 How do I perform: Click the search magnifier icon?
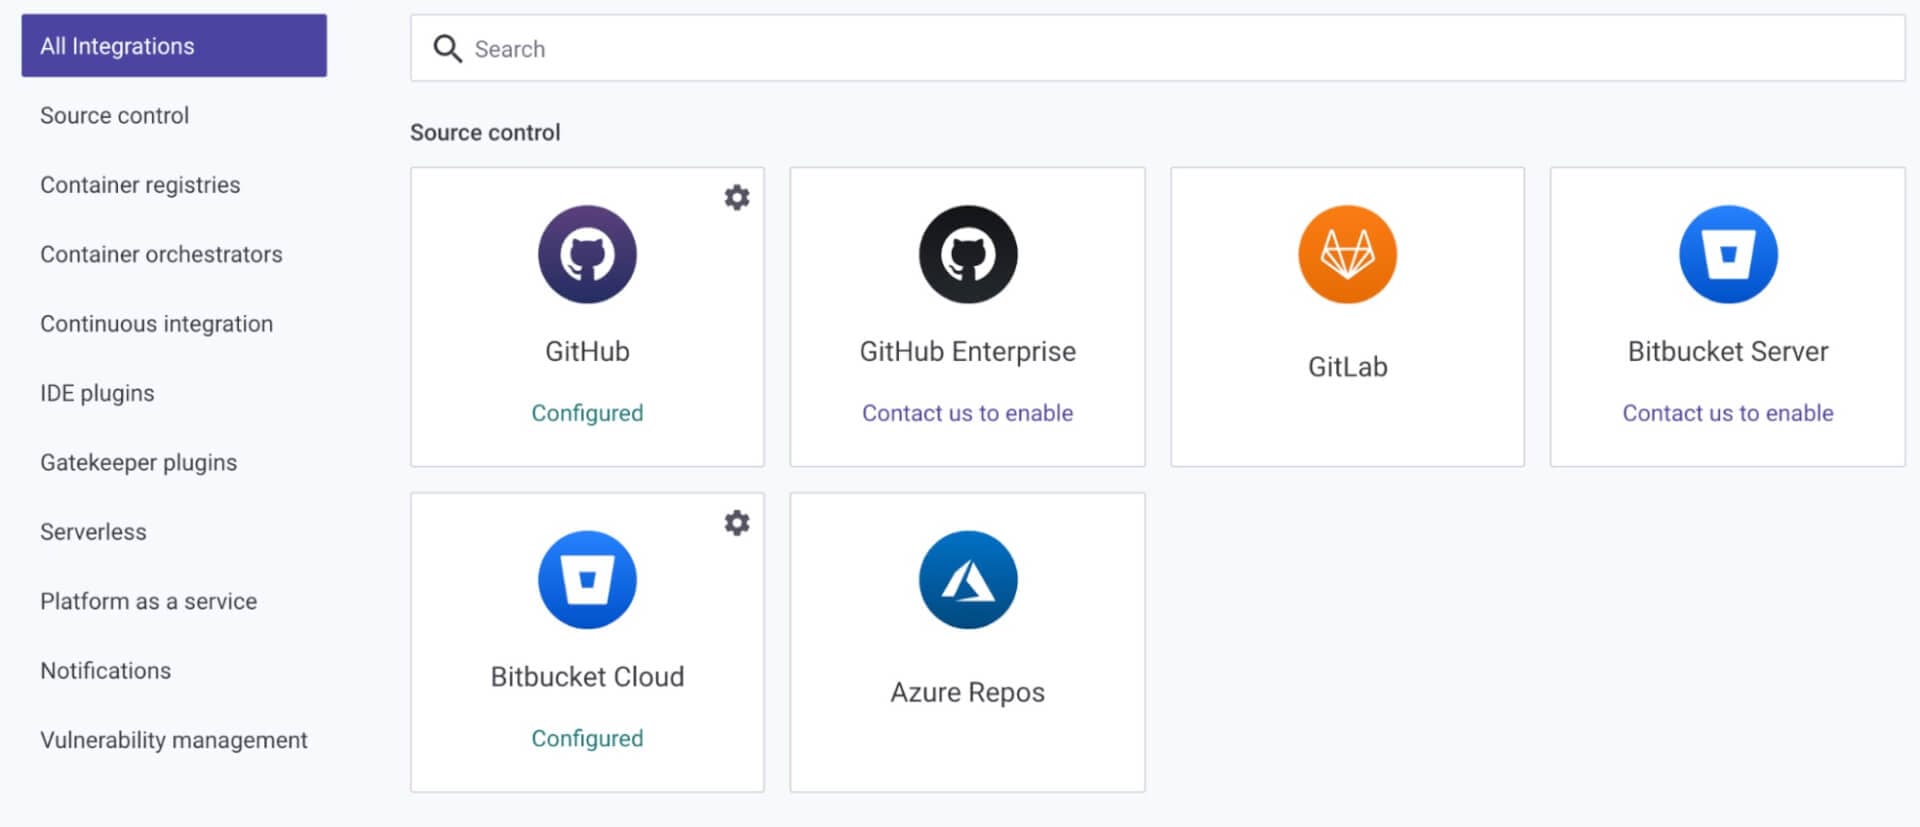pyautogui.click(x=447, y=48)
